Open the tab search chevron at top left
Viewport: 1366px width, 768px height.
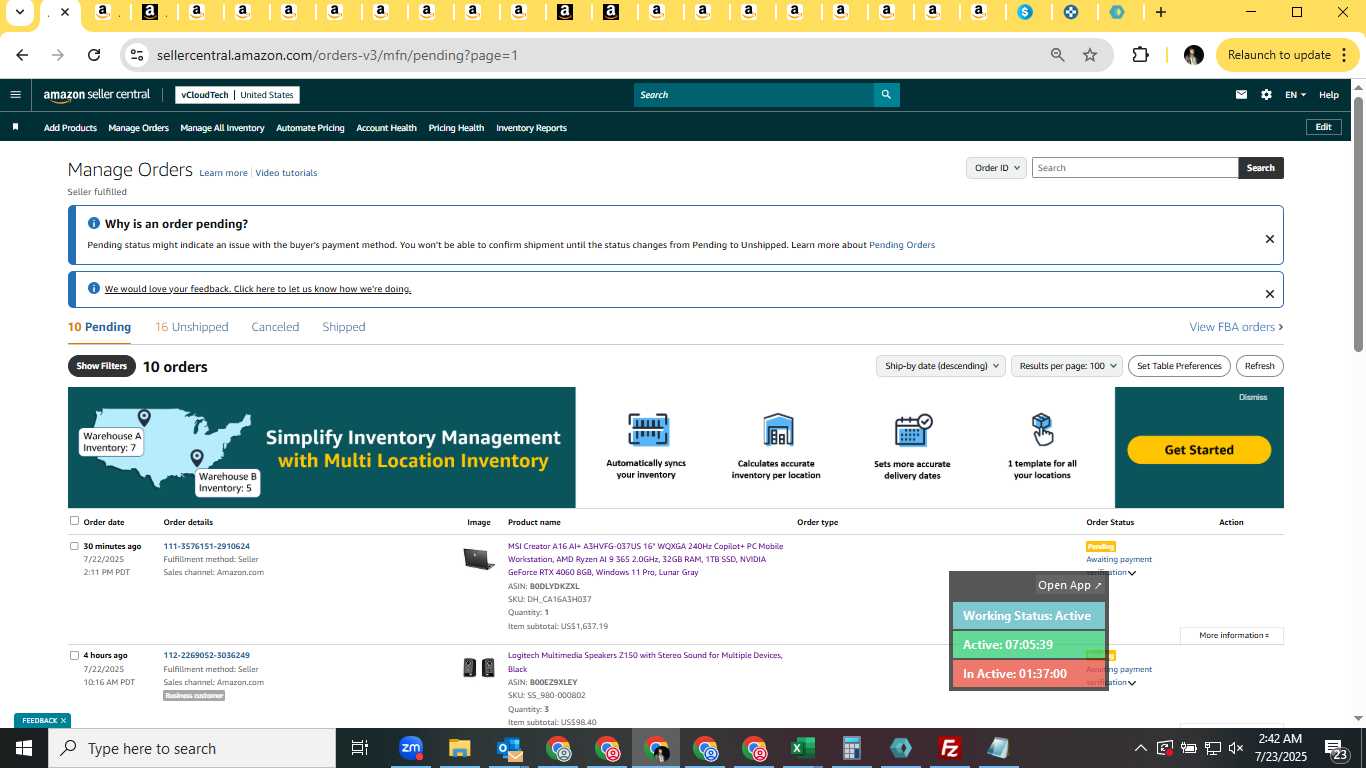(x=19, y=12)
